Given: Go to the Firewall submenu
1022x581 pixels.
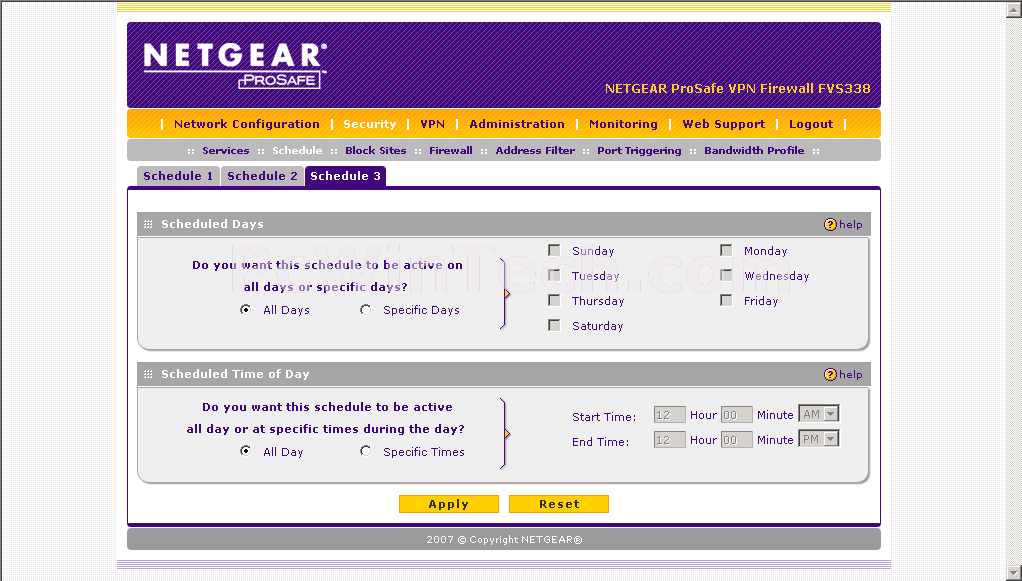Looking at the screenshot, I should pos(450,151).
